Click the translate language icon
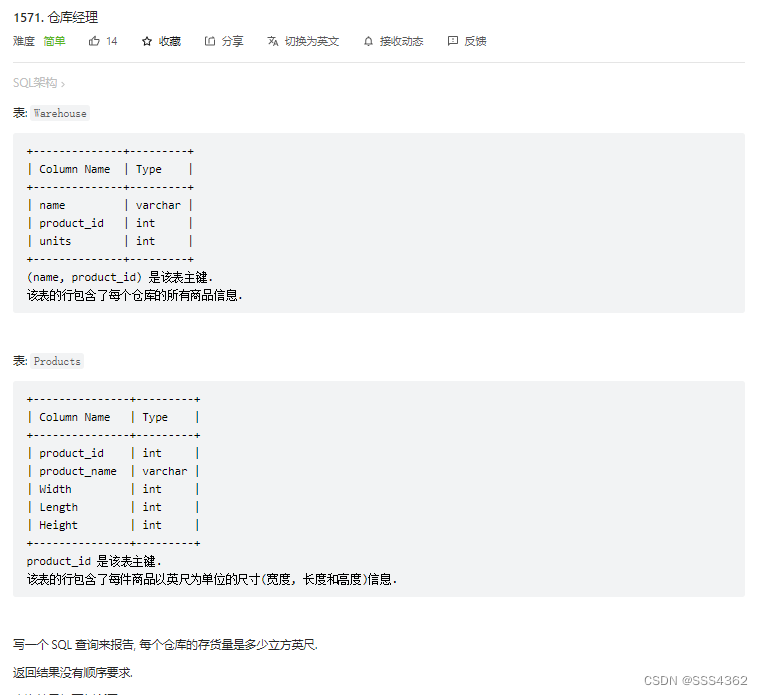Screen dimensions: 763x695 tap(272, 41)
